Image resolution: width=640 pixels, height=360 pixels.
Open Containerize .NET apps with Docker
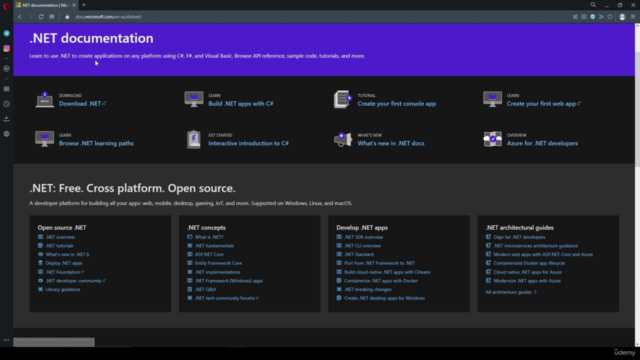coord(381,281)
